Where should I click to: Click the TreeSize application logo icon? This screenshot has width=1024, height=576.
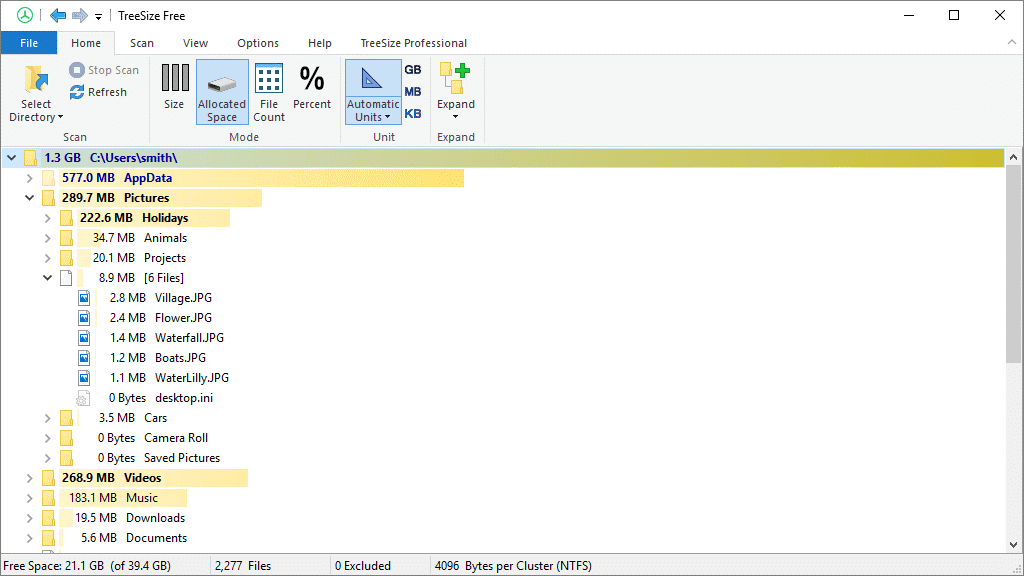pyautogui.click(x=25, y=15)
